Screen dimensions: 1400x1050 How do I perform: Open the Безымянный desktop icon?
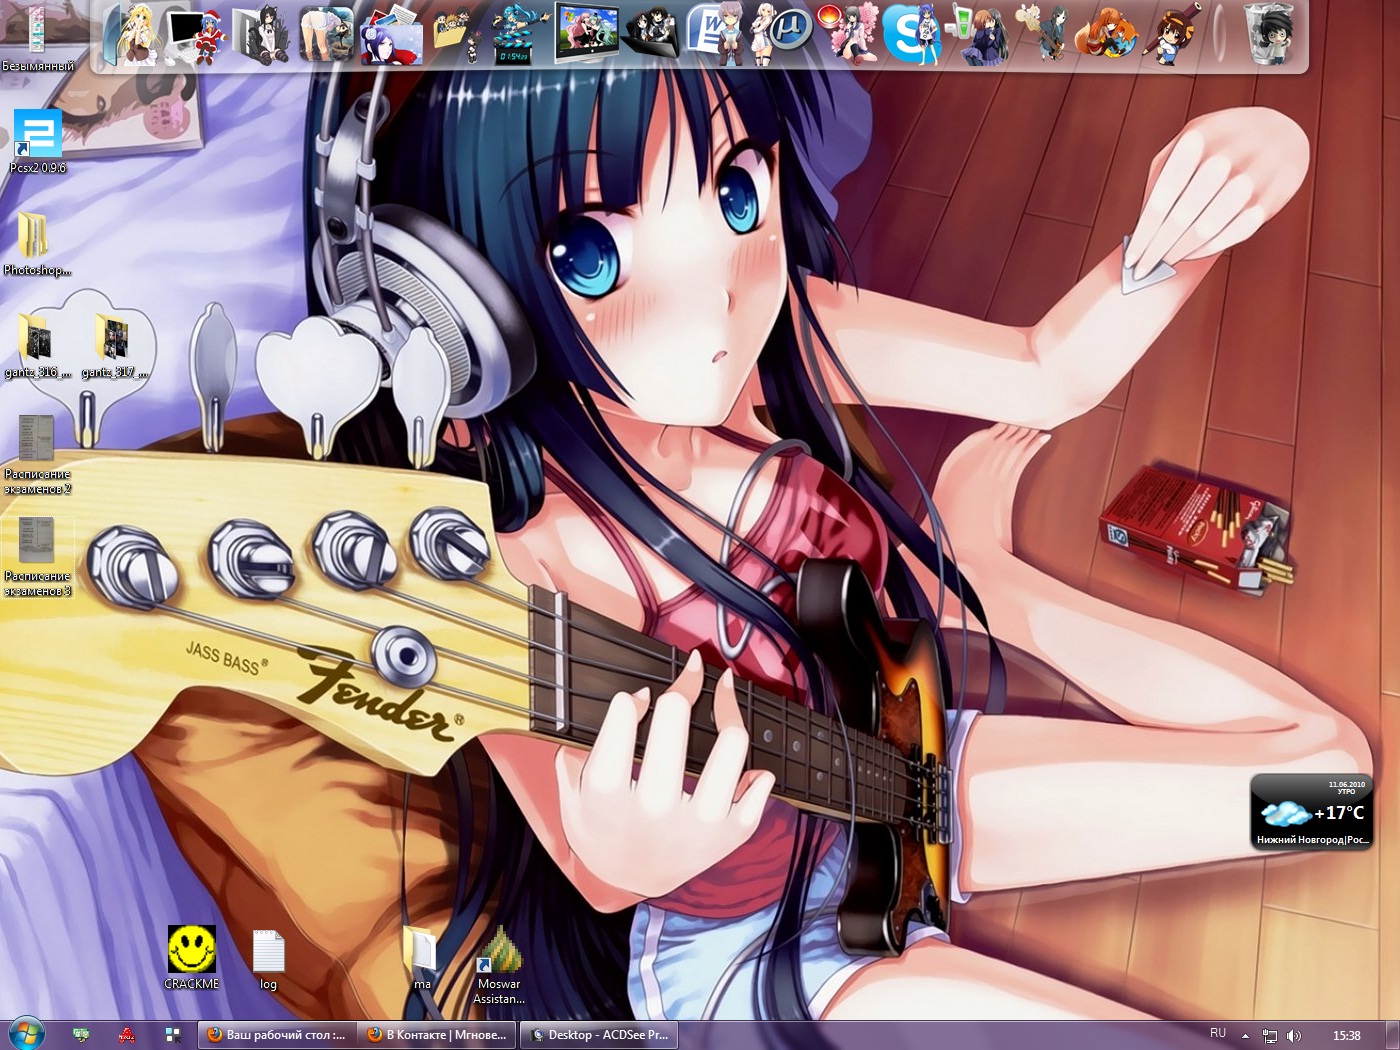pos(37,38)
